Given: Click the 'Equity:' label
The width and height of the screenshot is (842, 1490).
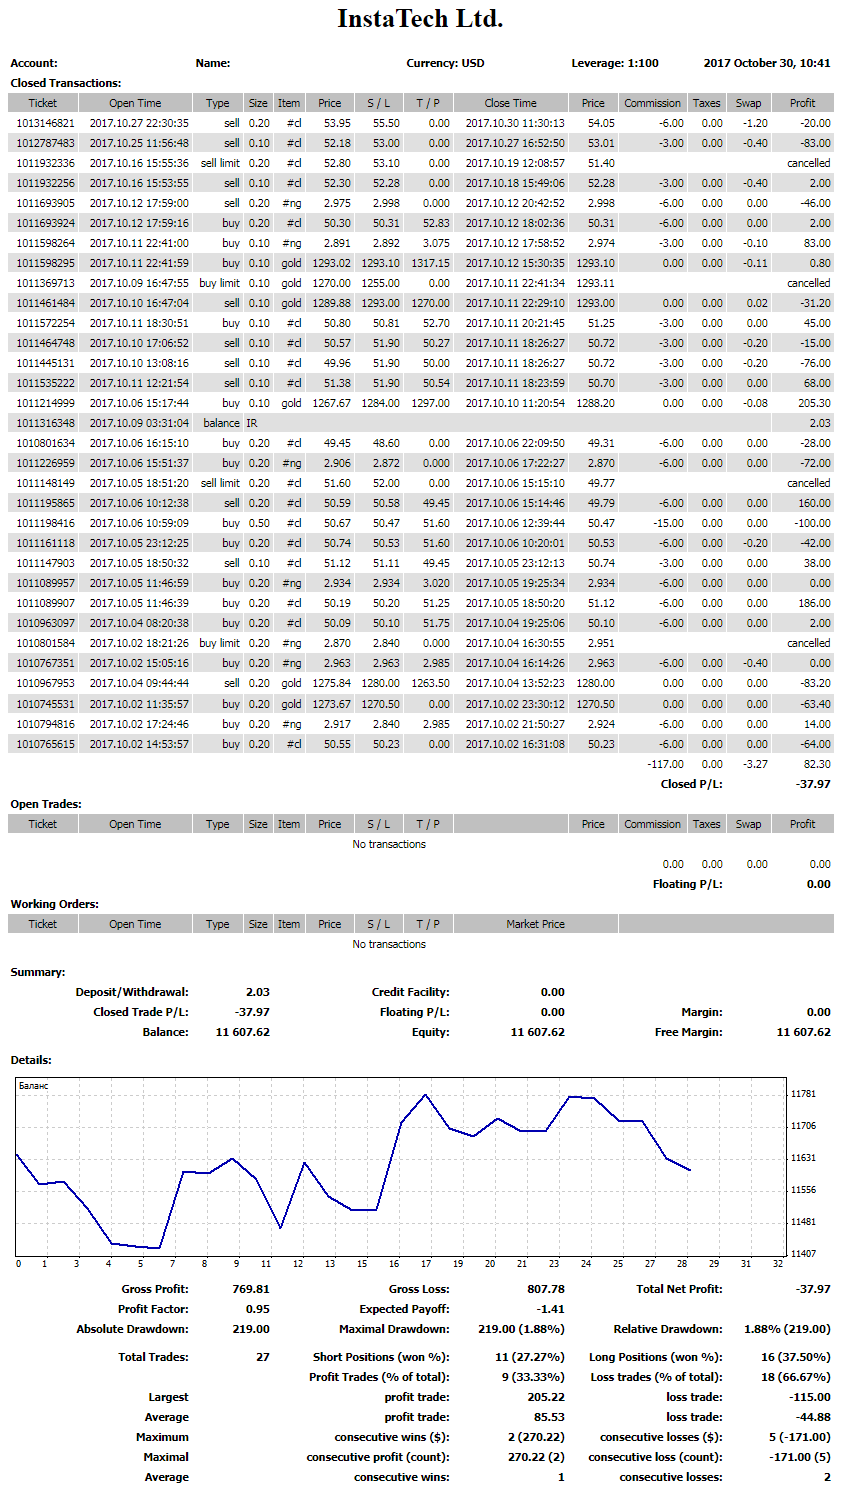Looking at the screenshot, I should pyautogui.click(x=431, y=1032).
